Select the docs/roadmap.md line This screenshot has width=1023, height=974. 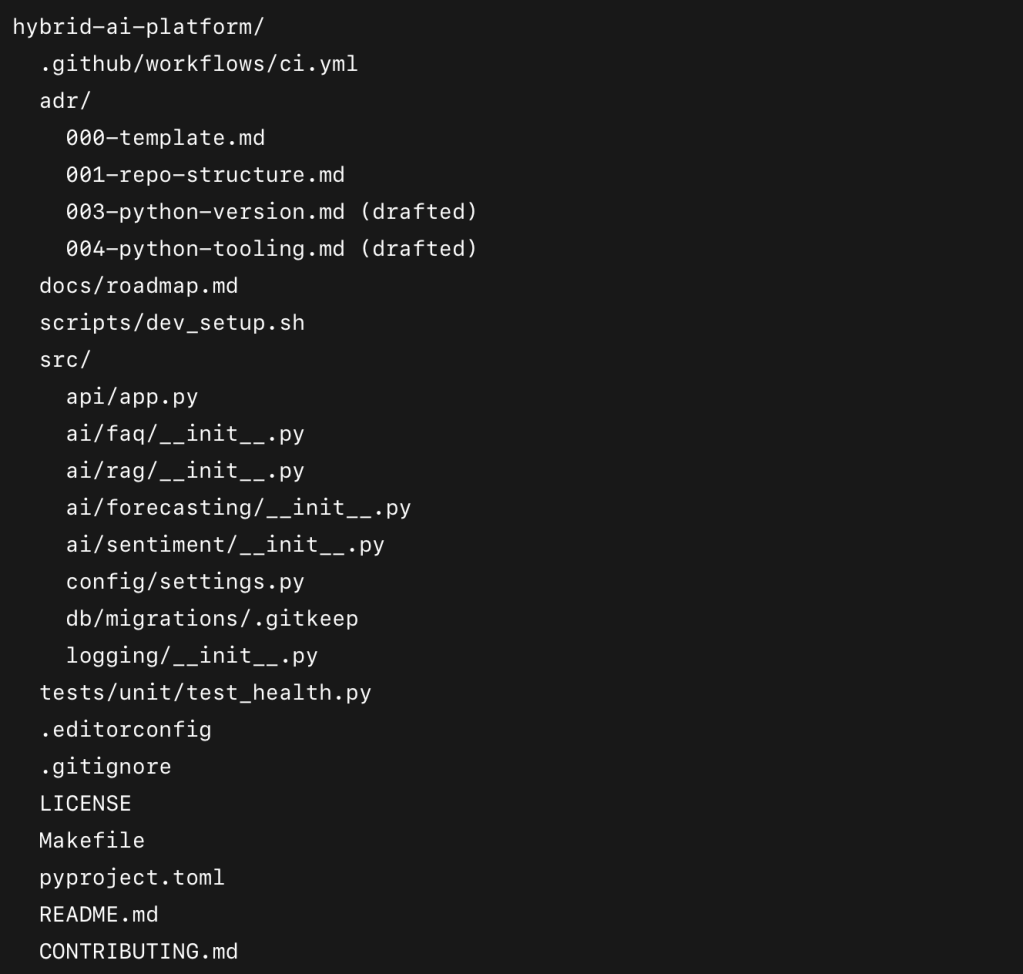(138, 286)
